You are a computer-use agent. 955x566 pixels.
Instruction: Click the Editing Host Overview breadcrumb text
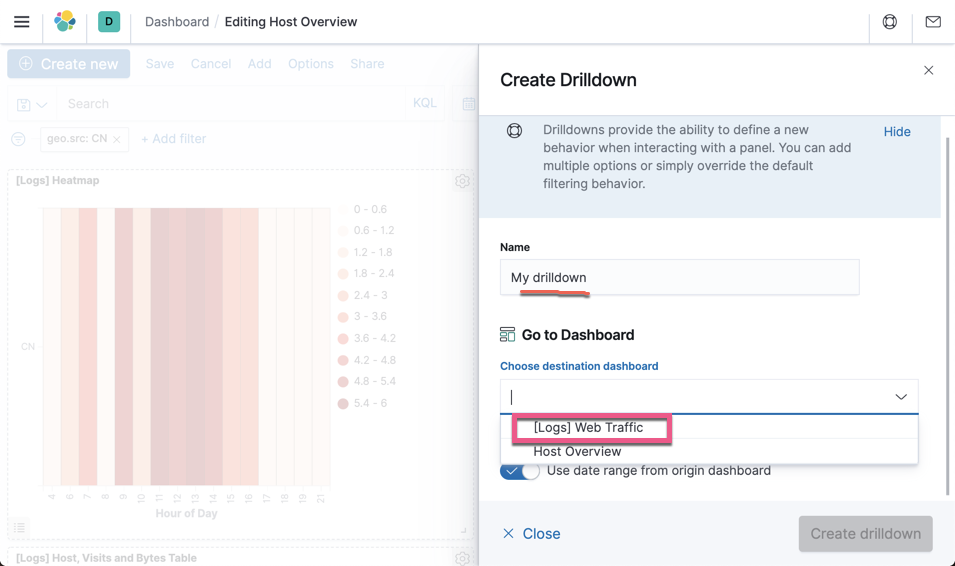pyautogui.click(x=291, y=22)
